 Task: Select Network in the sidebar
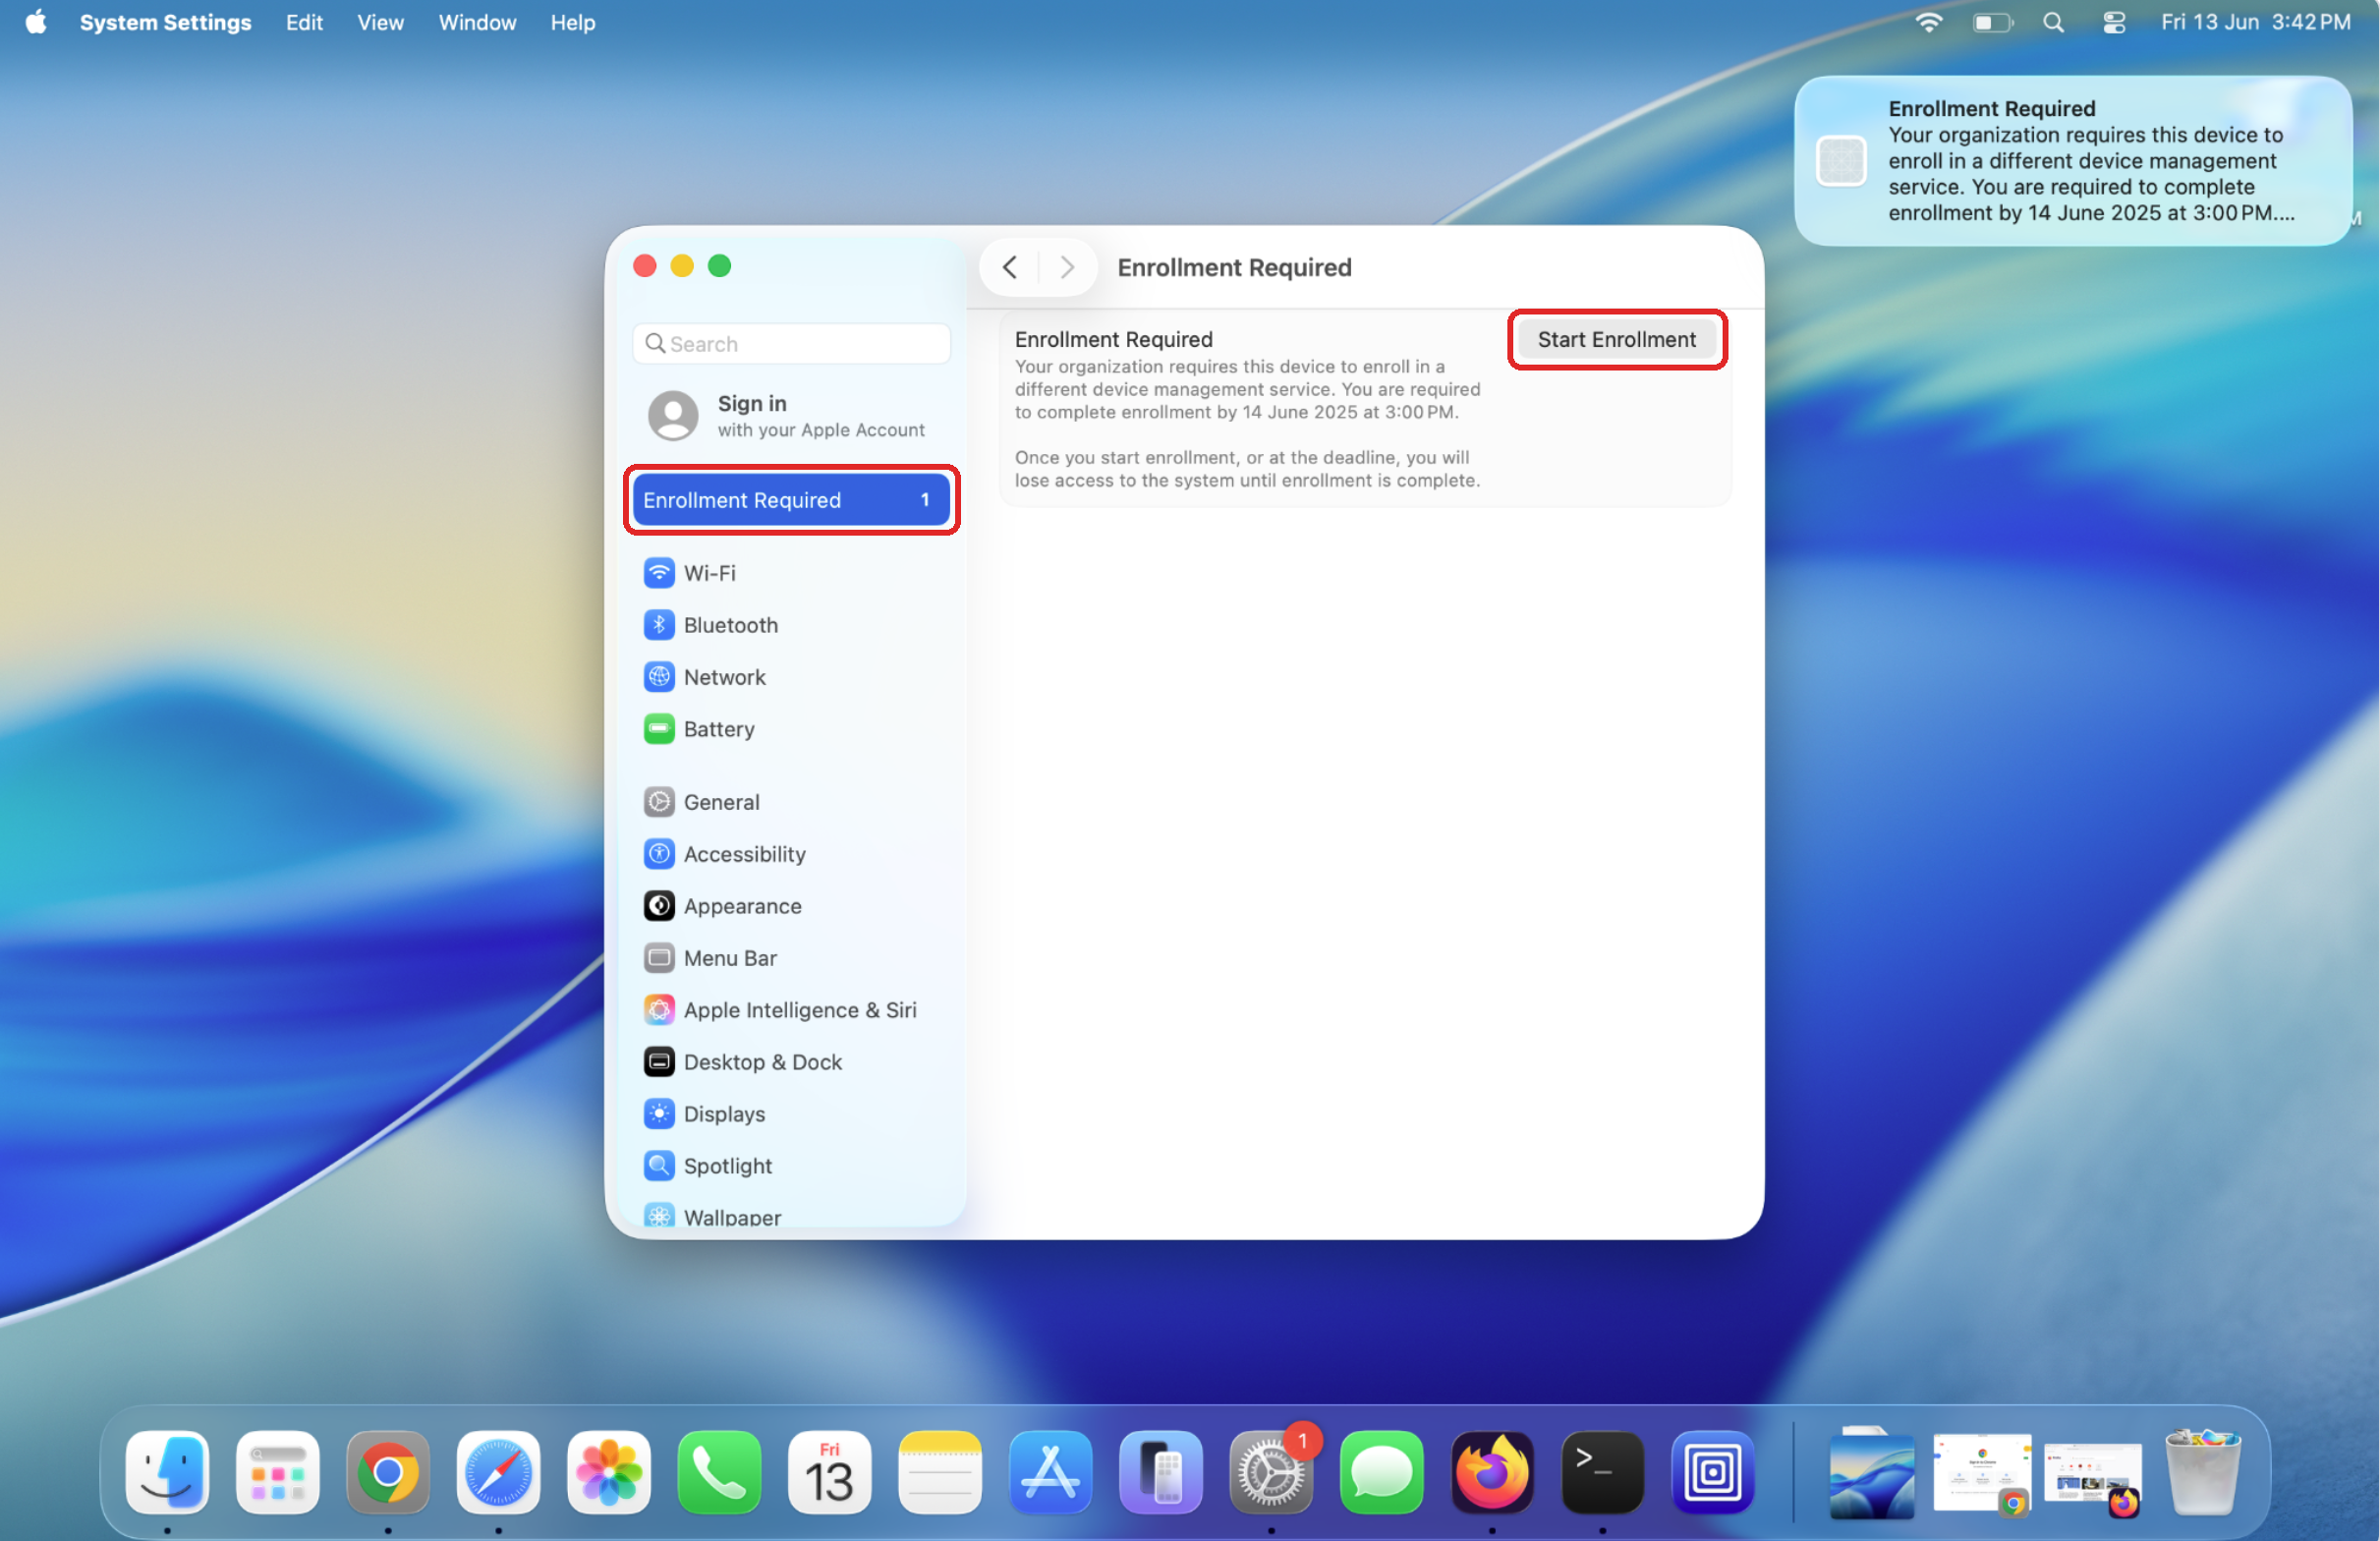pos(790,677)
